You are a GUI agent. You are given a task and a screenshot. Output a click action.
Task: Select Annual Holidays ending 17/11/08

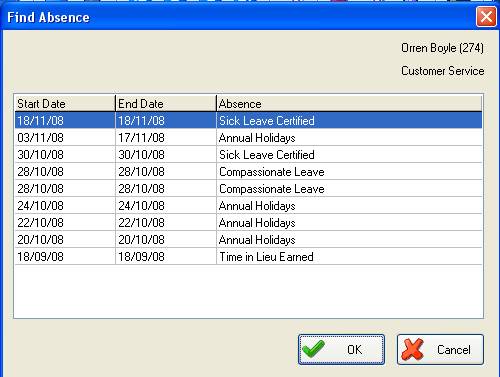pos(248,137)
